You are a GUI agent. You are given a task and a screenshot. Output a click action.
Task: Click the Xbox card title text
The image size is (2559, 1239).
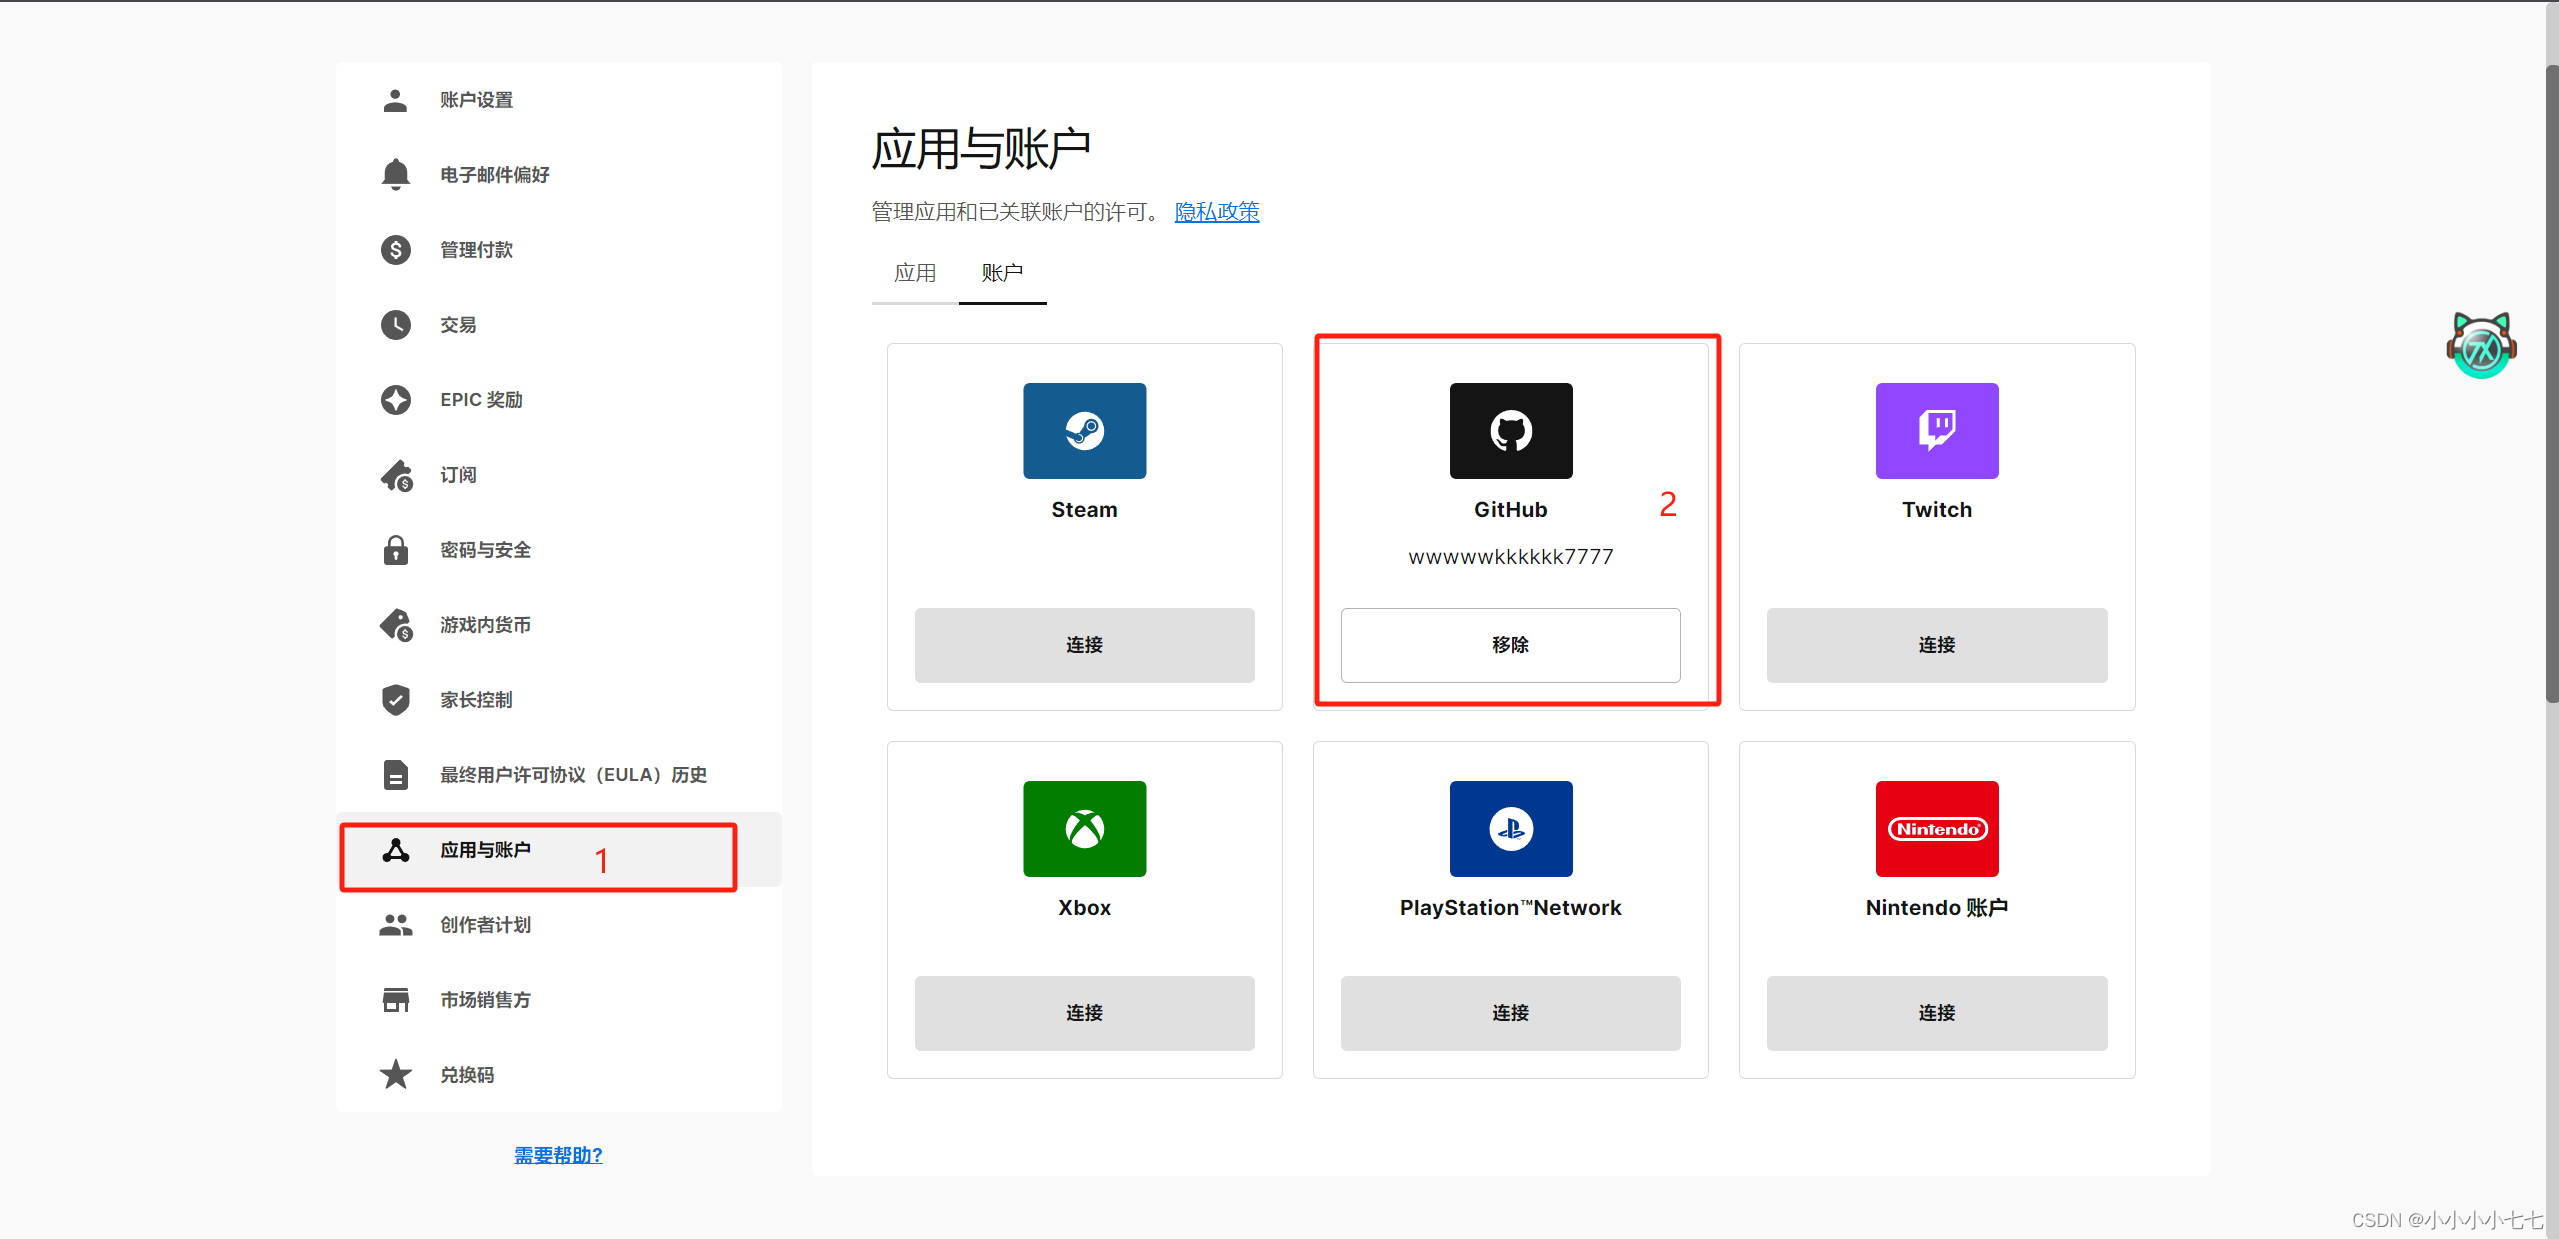[x=1084, y=908]
